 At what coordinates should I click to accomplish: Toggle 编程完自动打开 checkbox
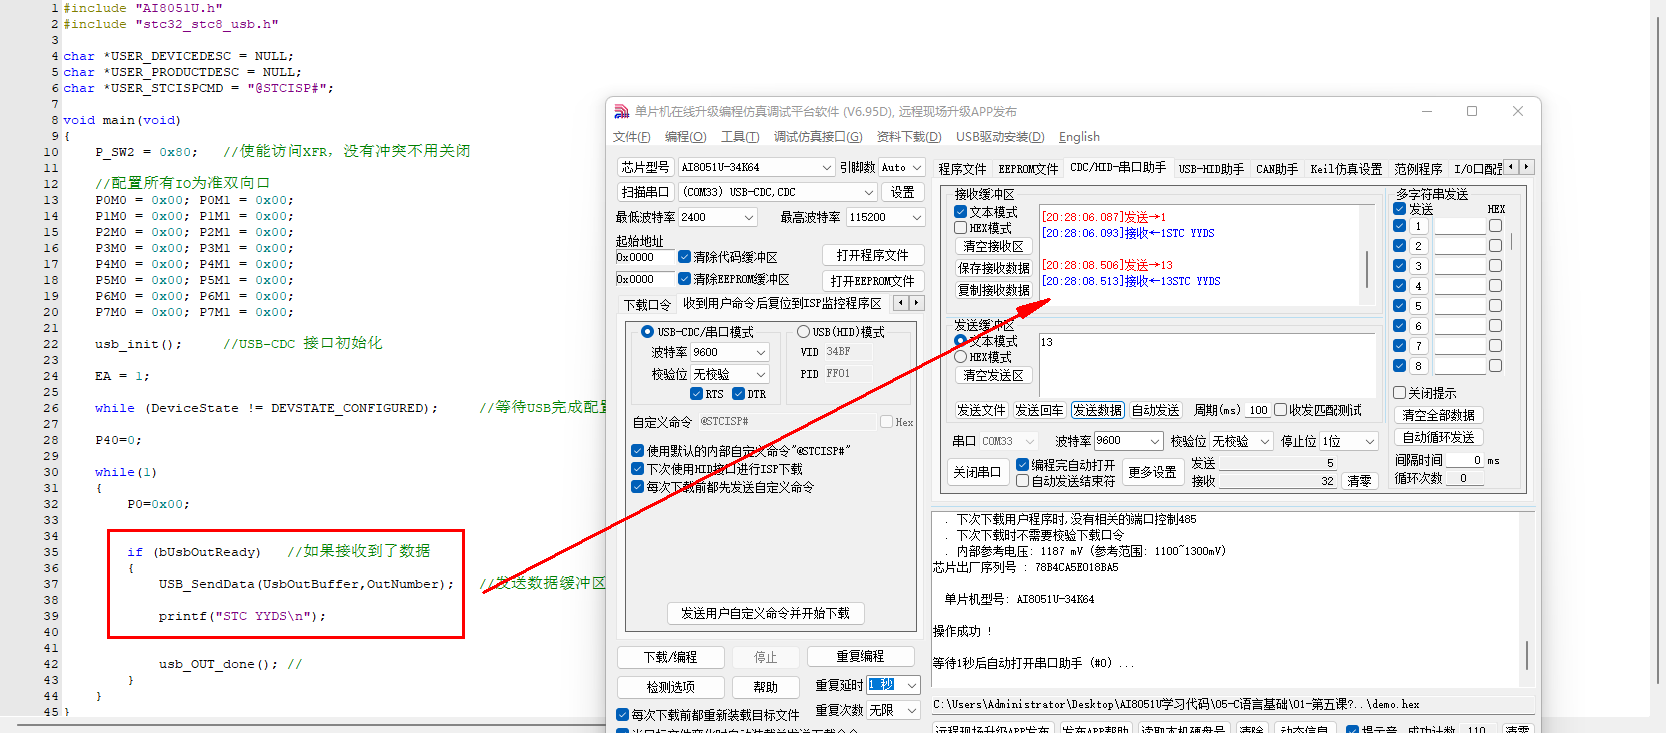(1022, 465)
